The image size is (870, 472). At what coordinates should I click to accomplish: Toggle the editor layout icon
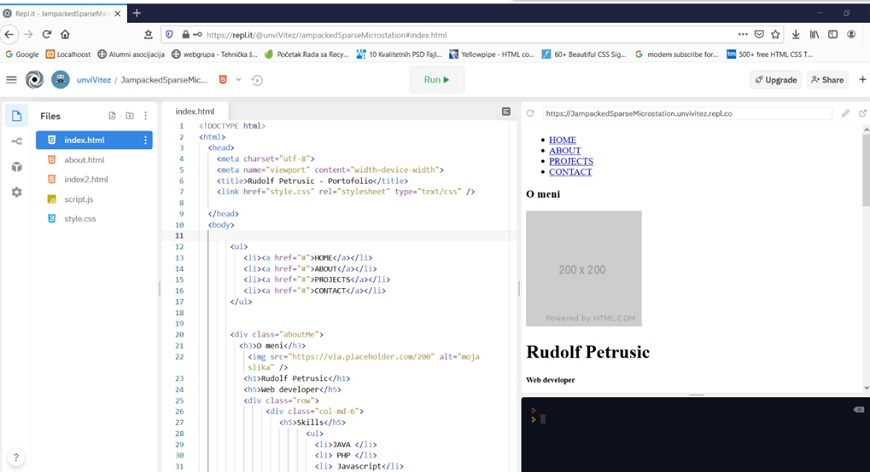[x=506, y=111]
